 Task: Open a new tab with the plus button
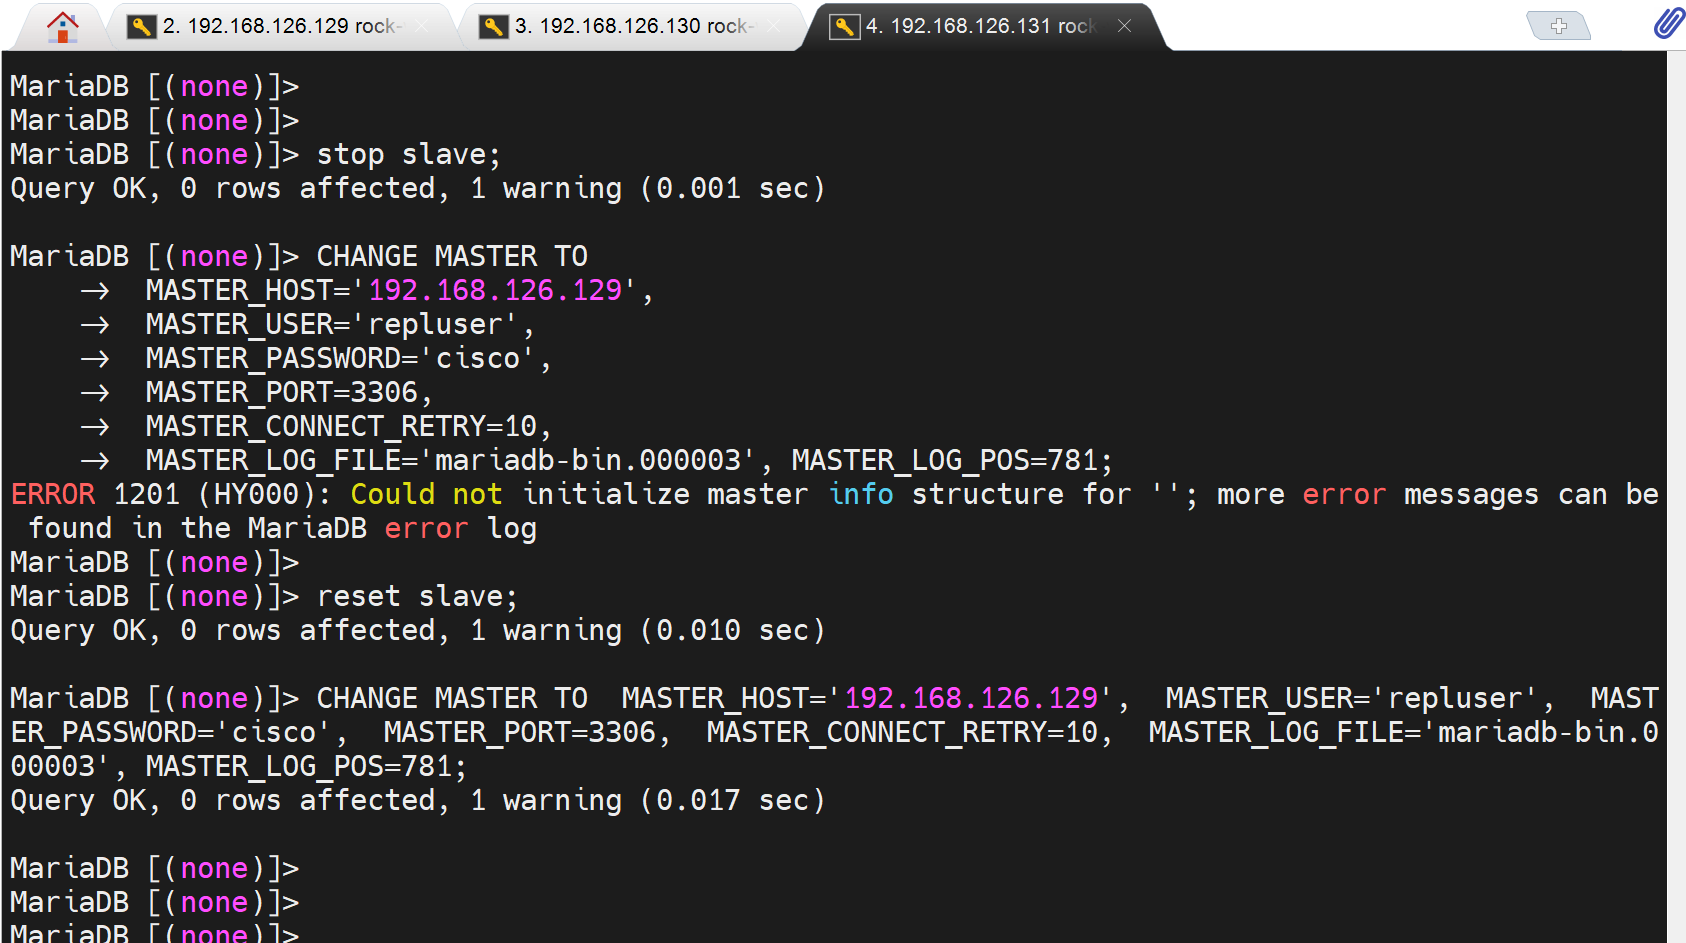tap(1558, 26)
